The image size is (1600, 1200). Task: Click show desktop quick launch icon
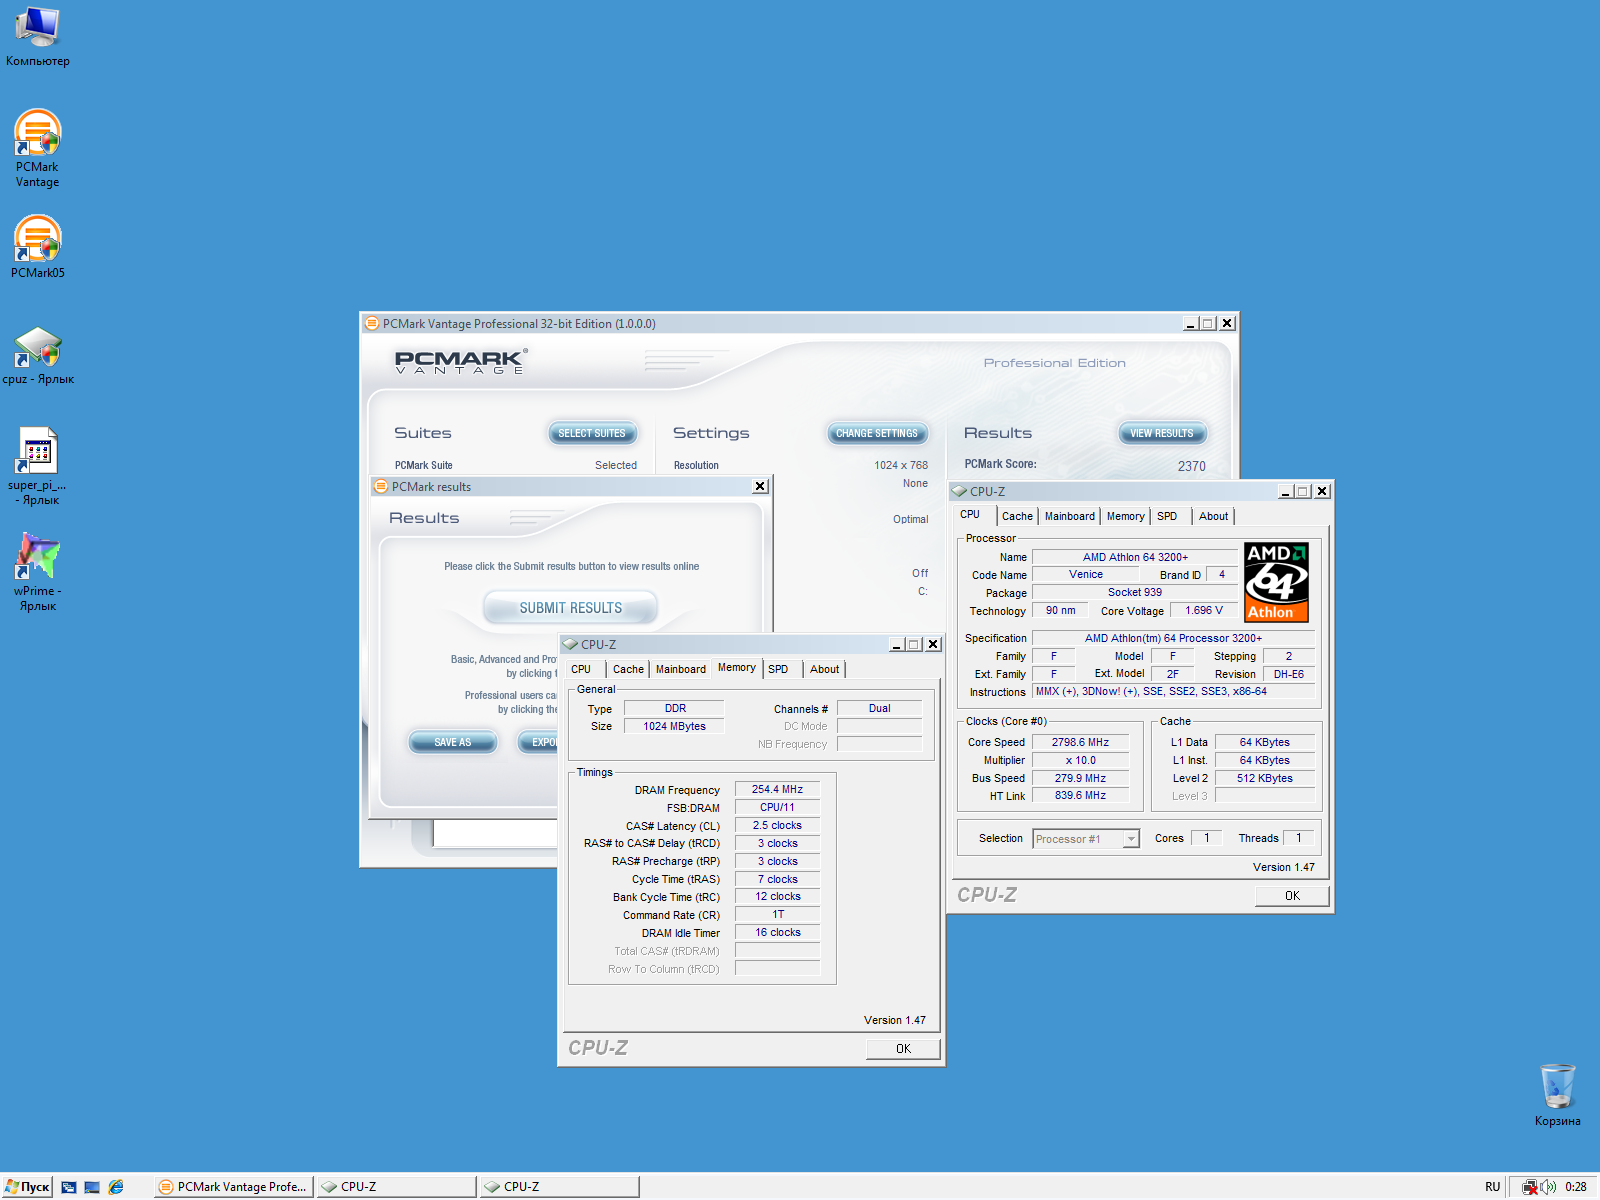92,1187
